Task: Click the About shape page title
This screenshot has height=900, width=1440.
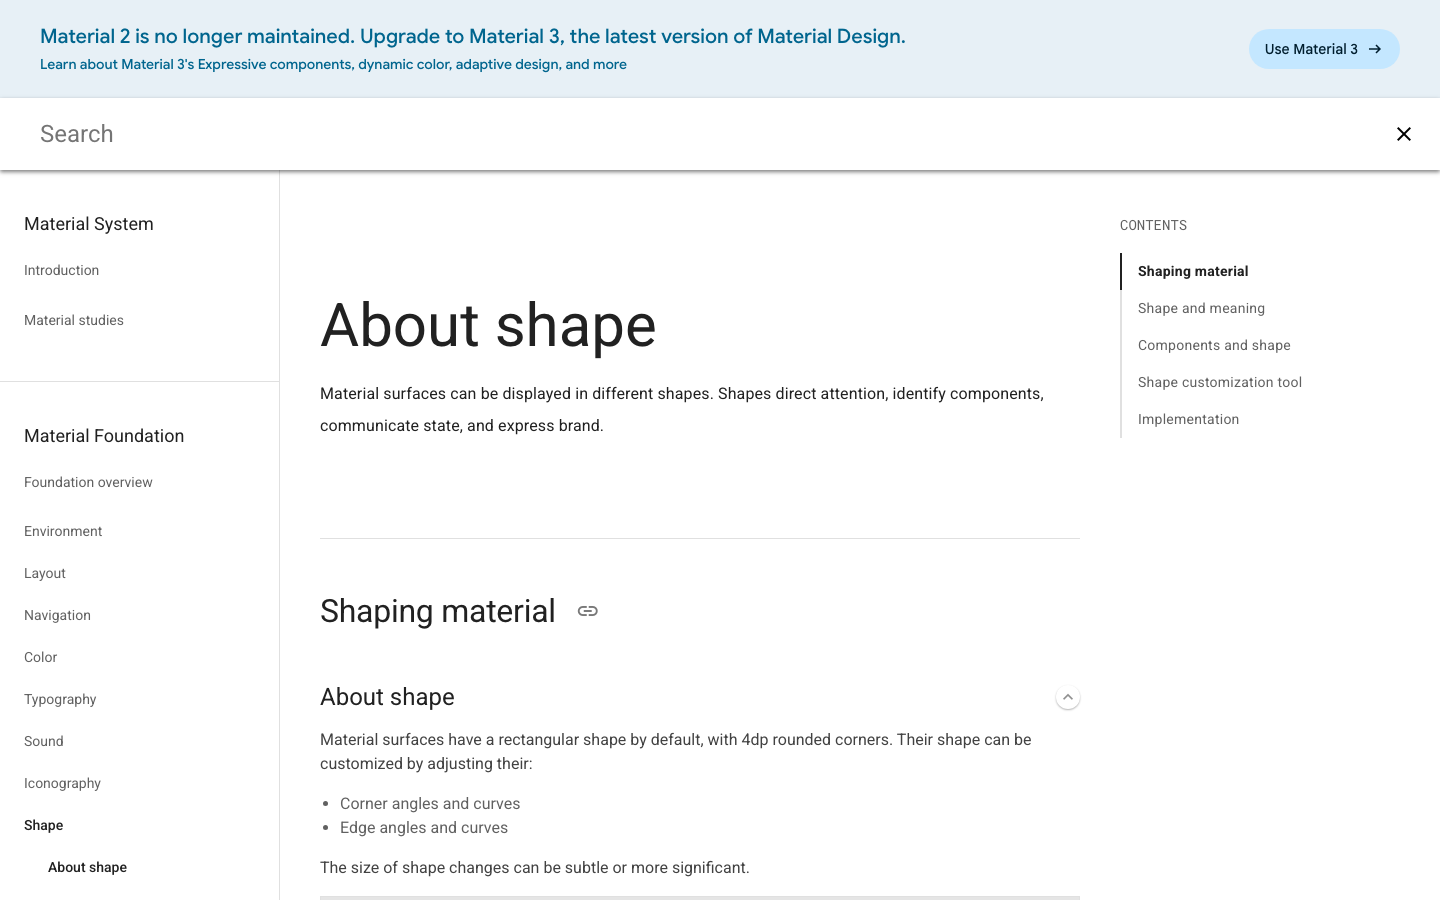Action: (x=488, y=325)
